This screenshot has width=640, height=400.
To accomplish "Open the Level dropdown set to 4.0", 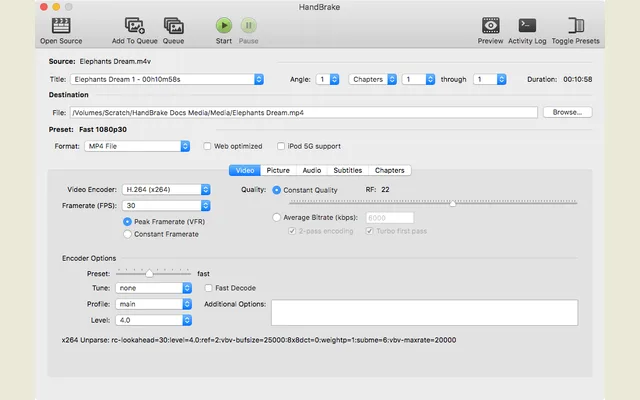I will point(153,320).
